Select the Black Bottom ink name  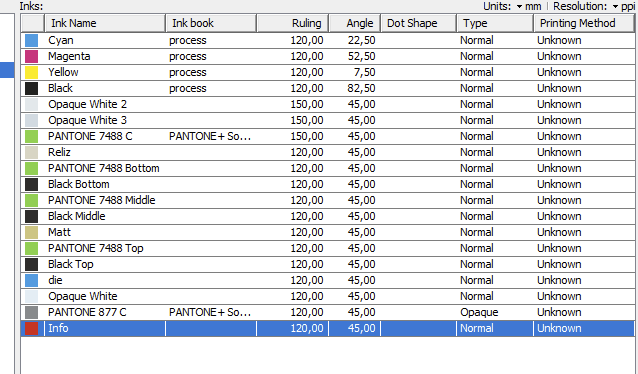click(x=79, y=184)
